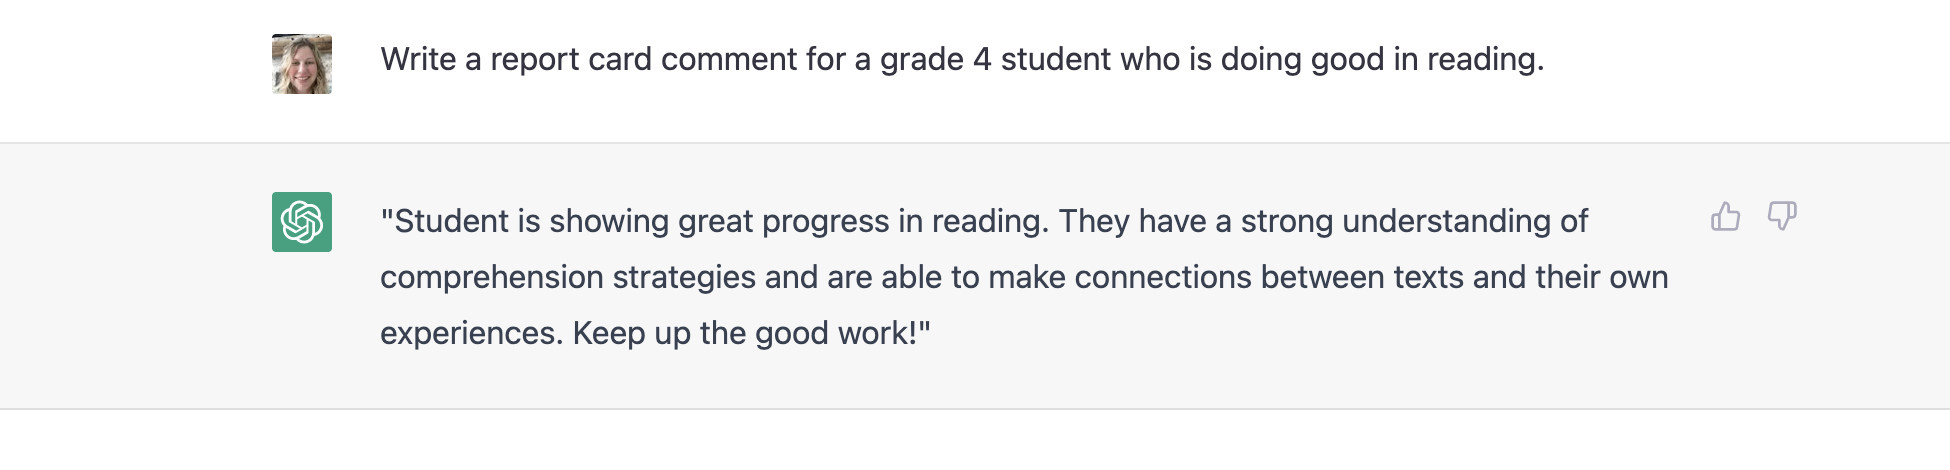Click the green ChatGPT logo icon
Image resolution: width=1950 pixels, height=470 pixels.
pyautogui.click(x=302, y=222)
